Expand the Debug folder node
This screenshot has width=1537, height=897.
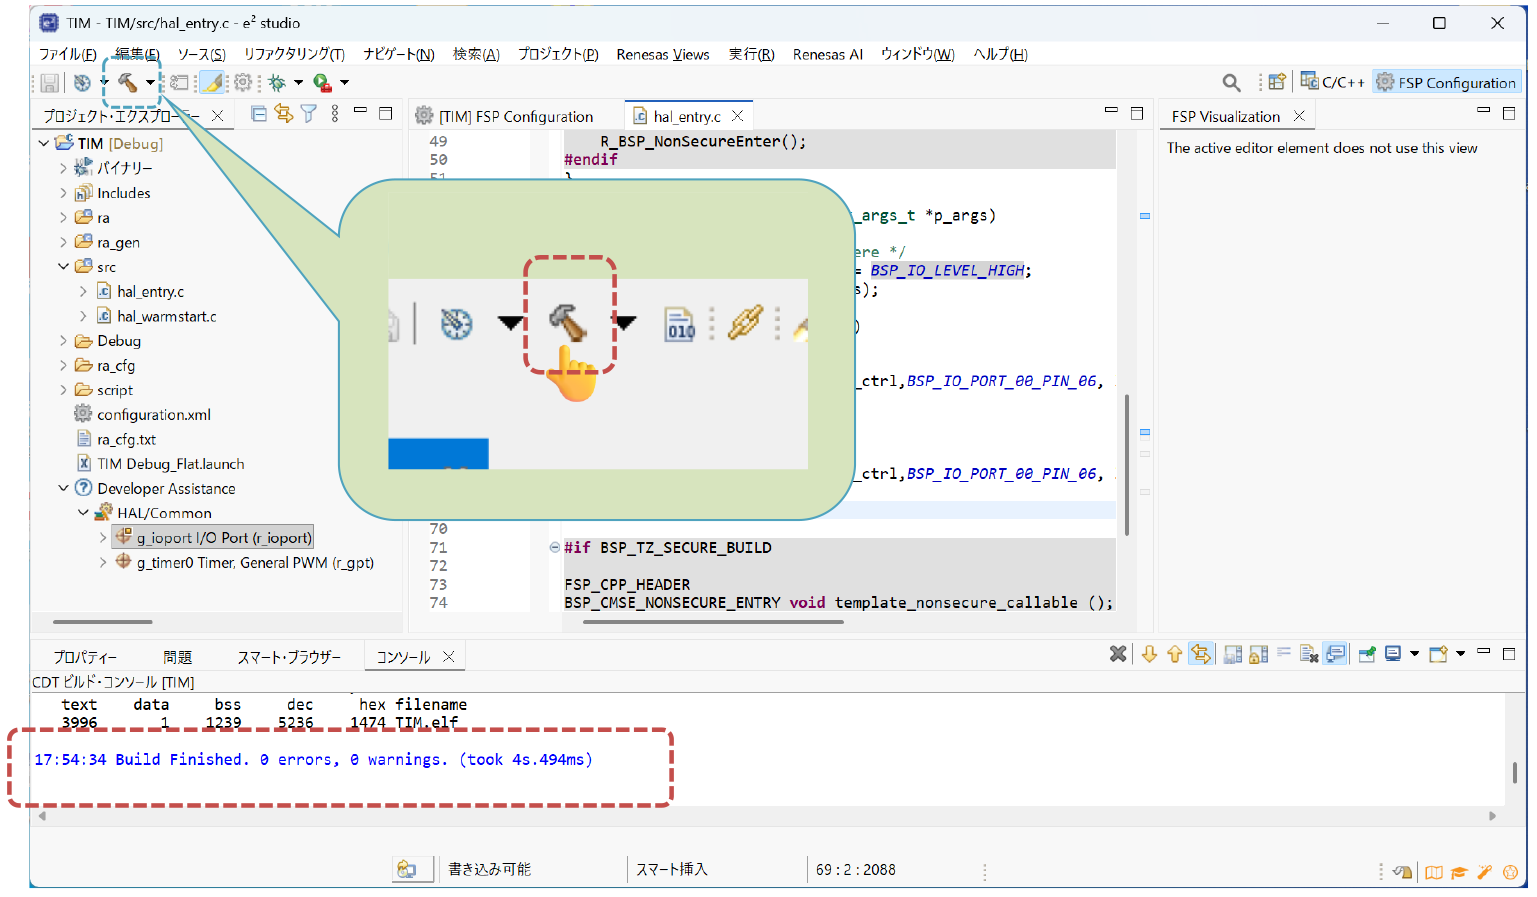(x=63, y=341)
